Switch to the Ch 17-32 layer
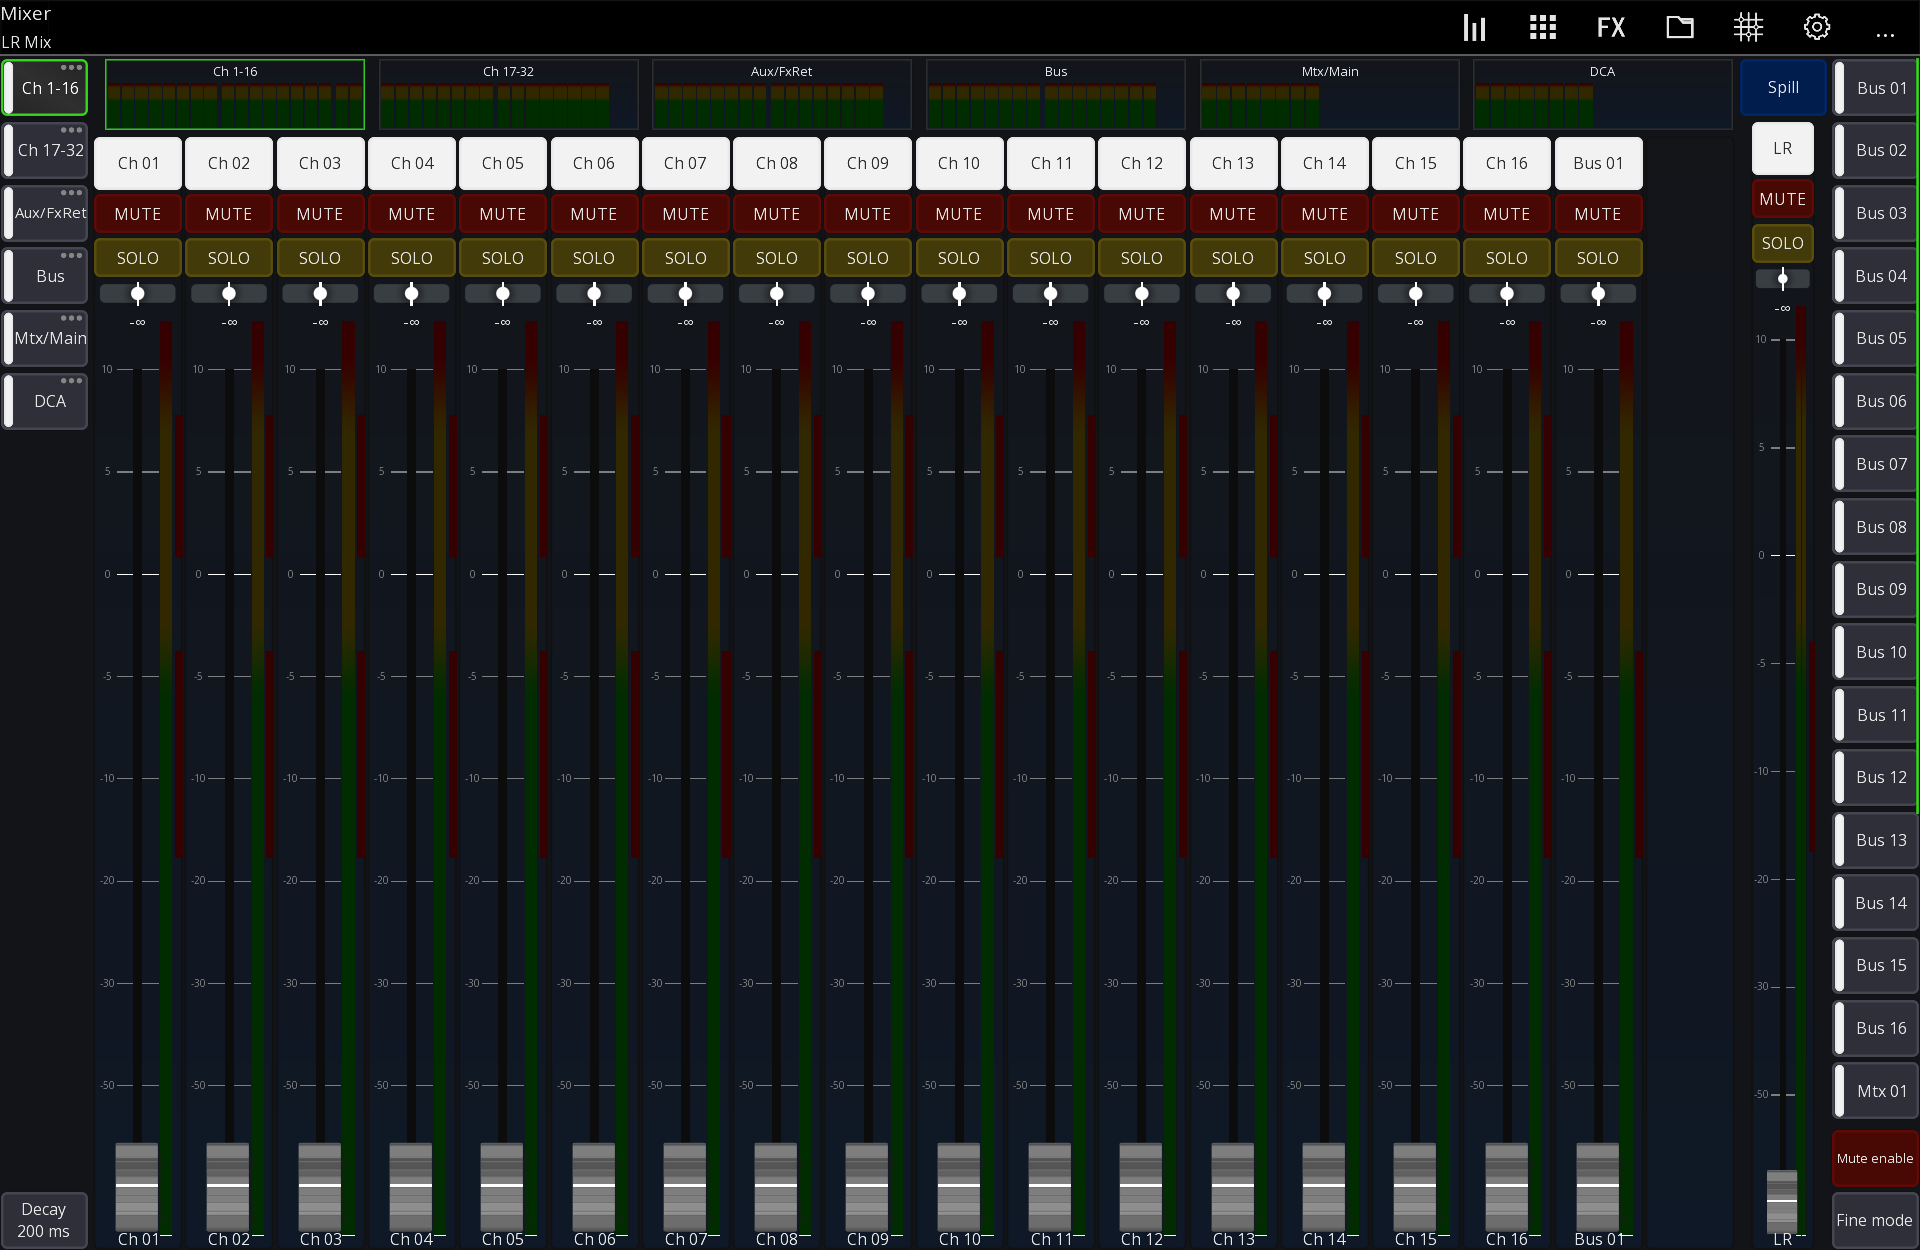1920x1250 pixels. (x=45, y=151)
